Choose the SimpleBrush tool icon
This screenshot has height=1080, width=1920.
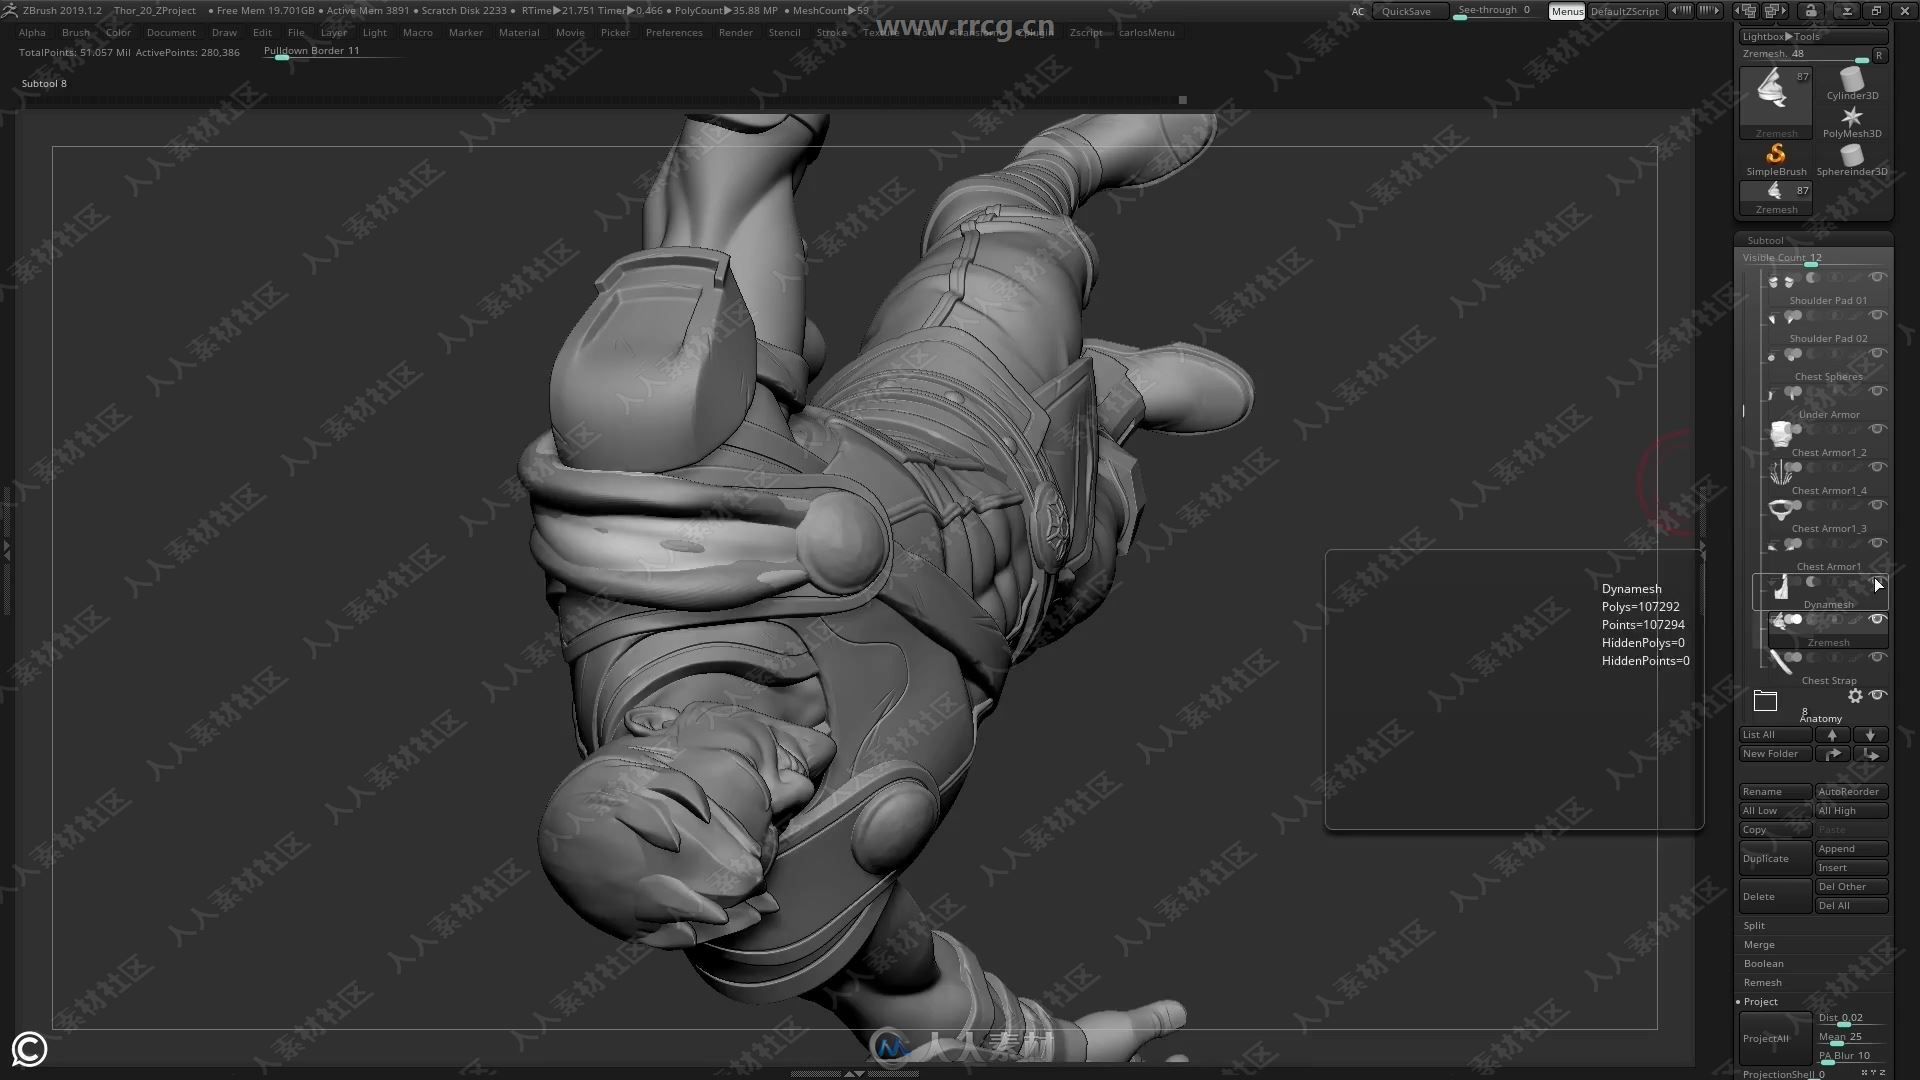click(1776, 160)
